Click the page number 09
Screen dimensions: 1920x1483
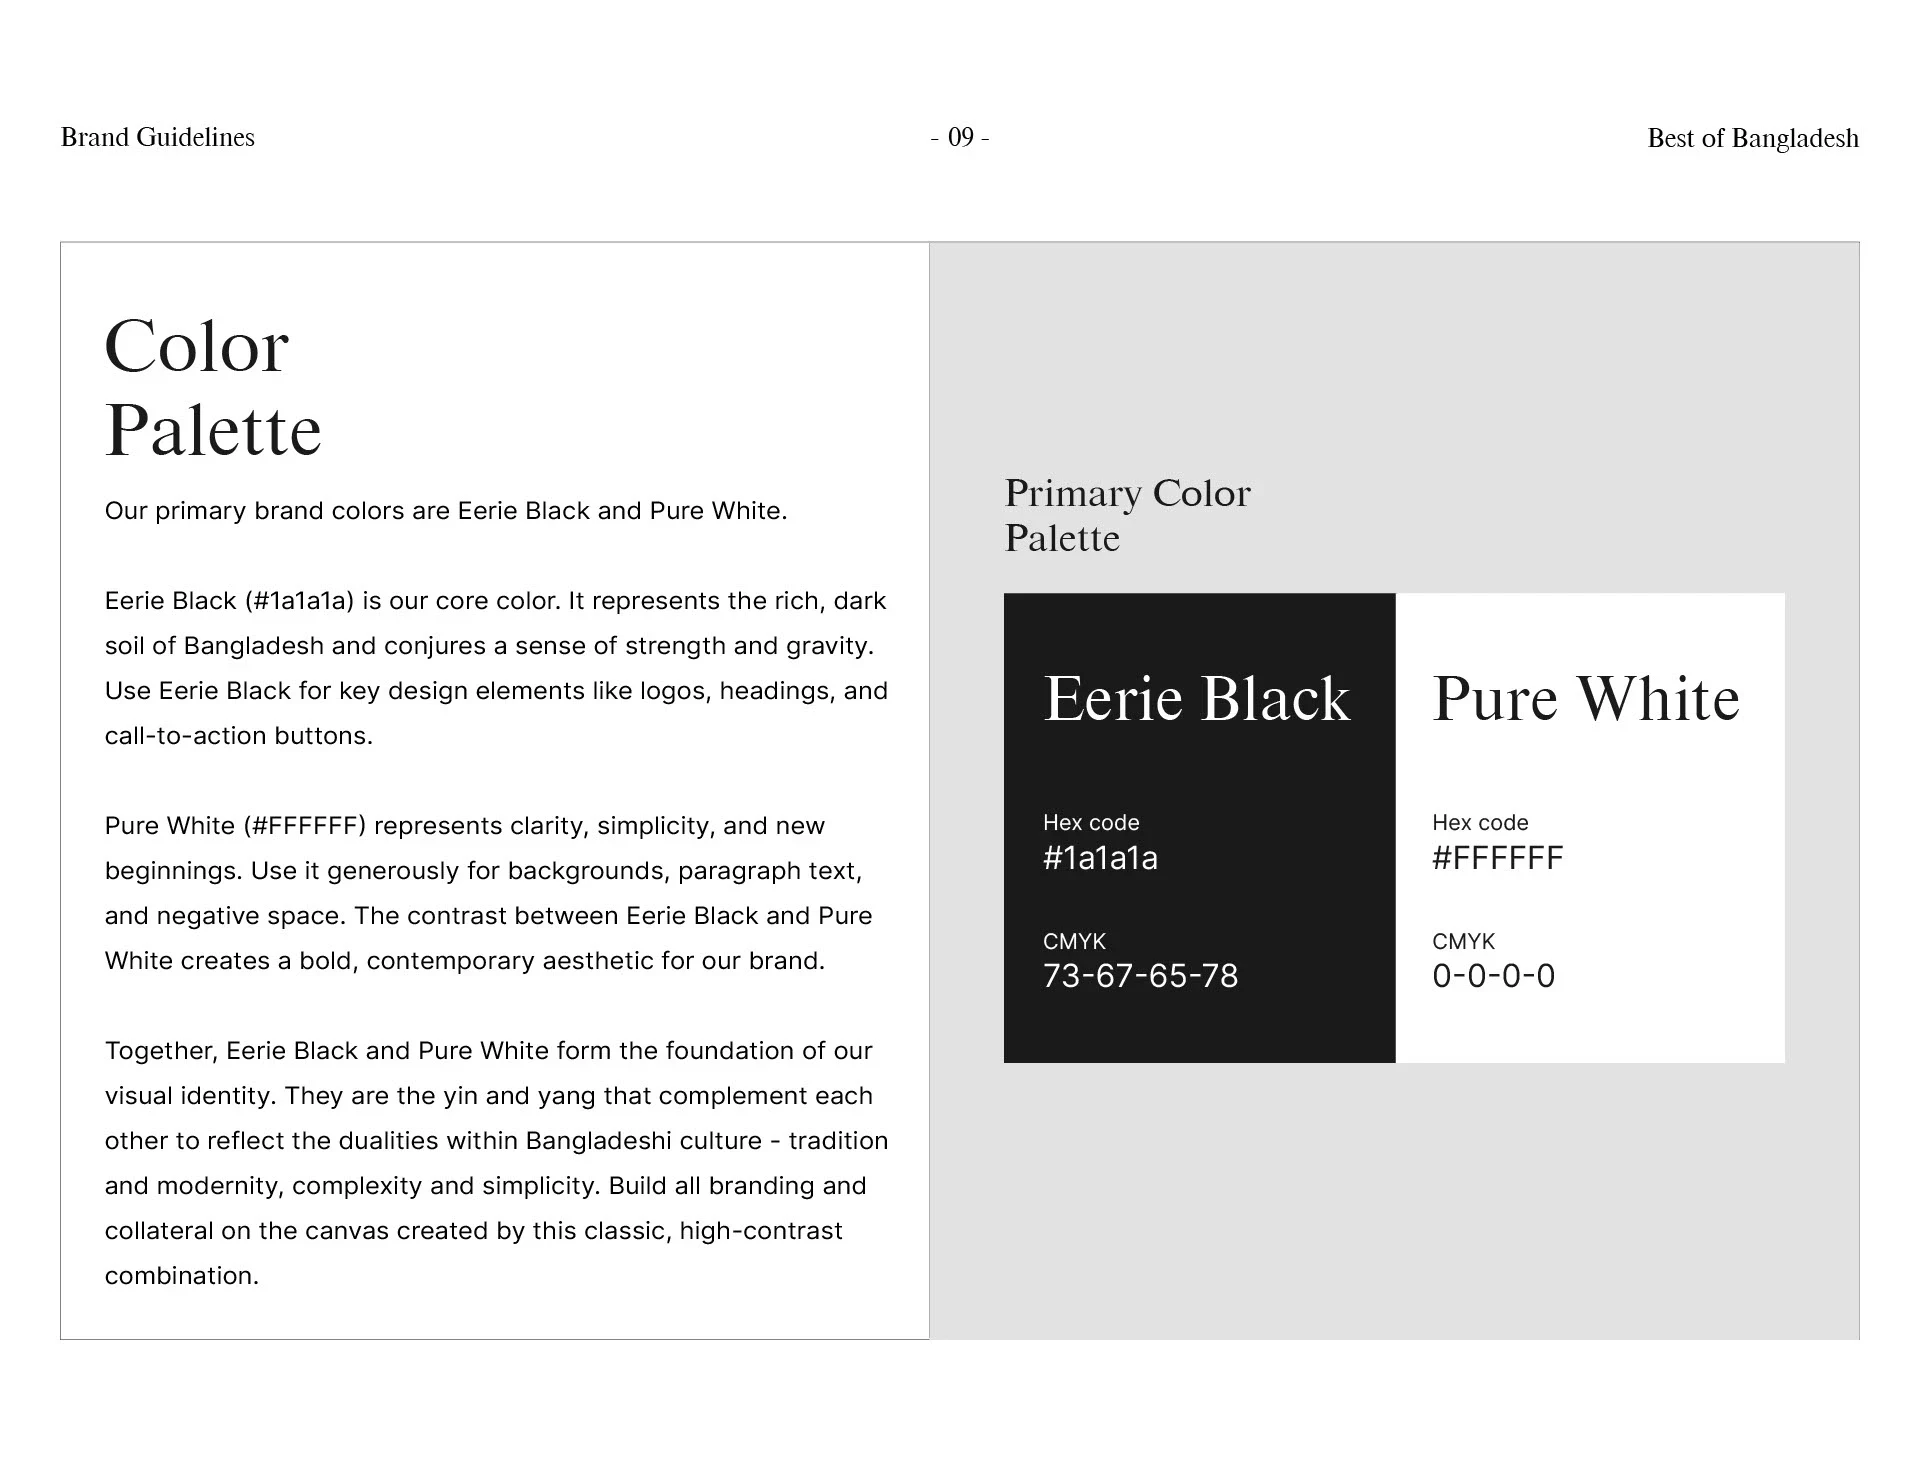pos(960,137)
